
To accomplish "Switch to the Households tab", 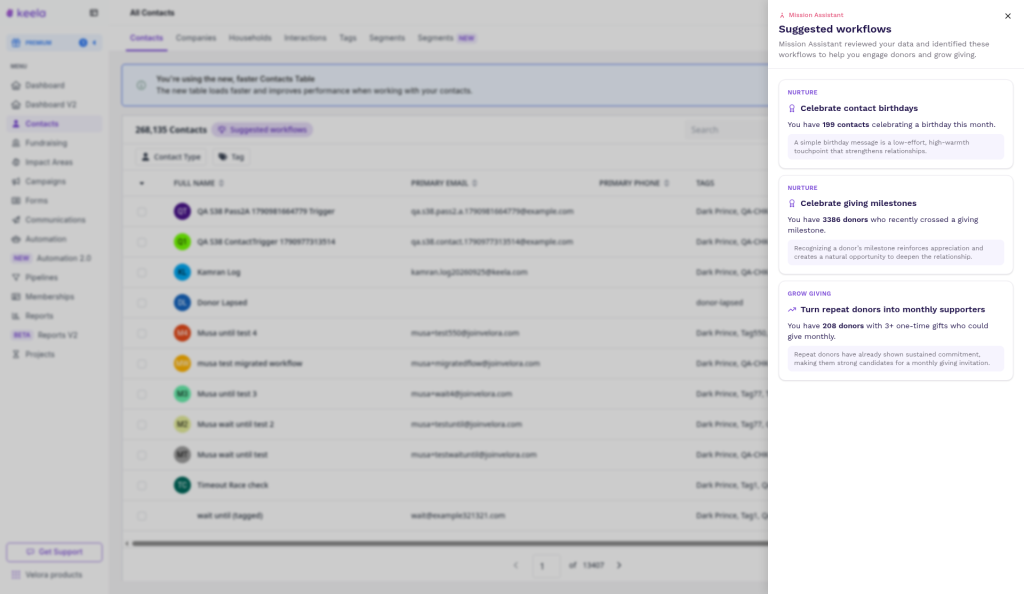I will (250, 38).
